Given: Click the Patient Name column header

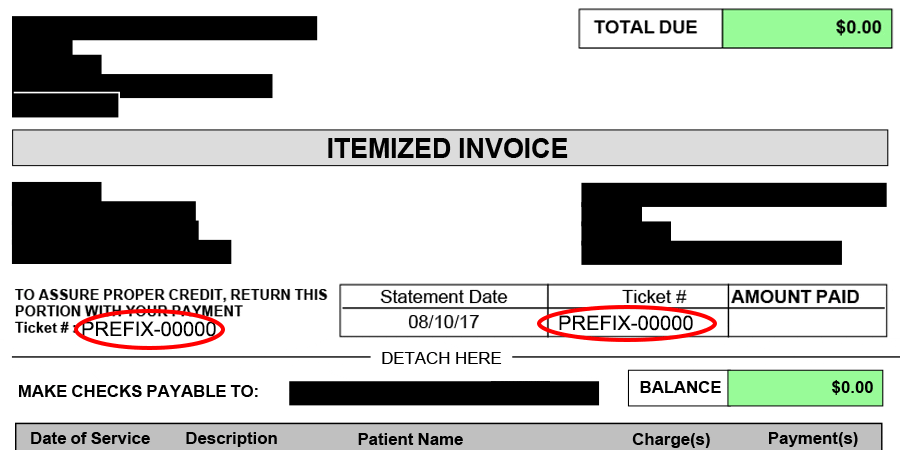Looking at the screenshot, I should (x=410, y=440).
